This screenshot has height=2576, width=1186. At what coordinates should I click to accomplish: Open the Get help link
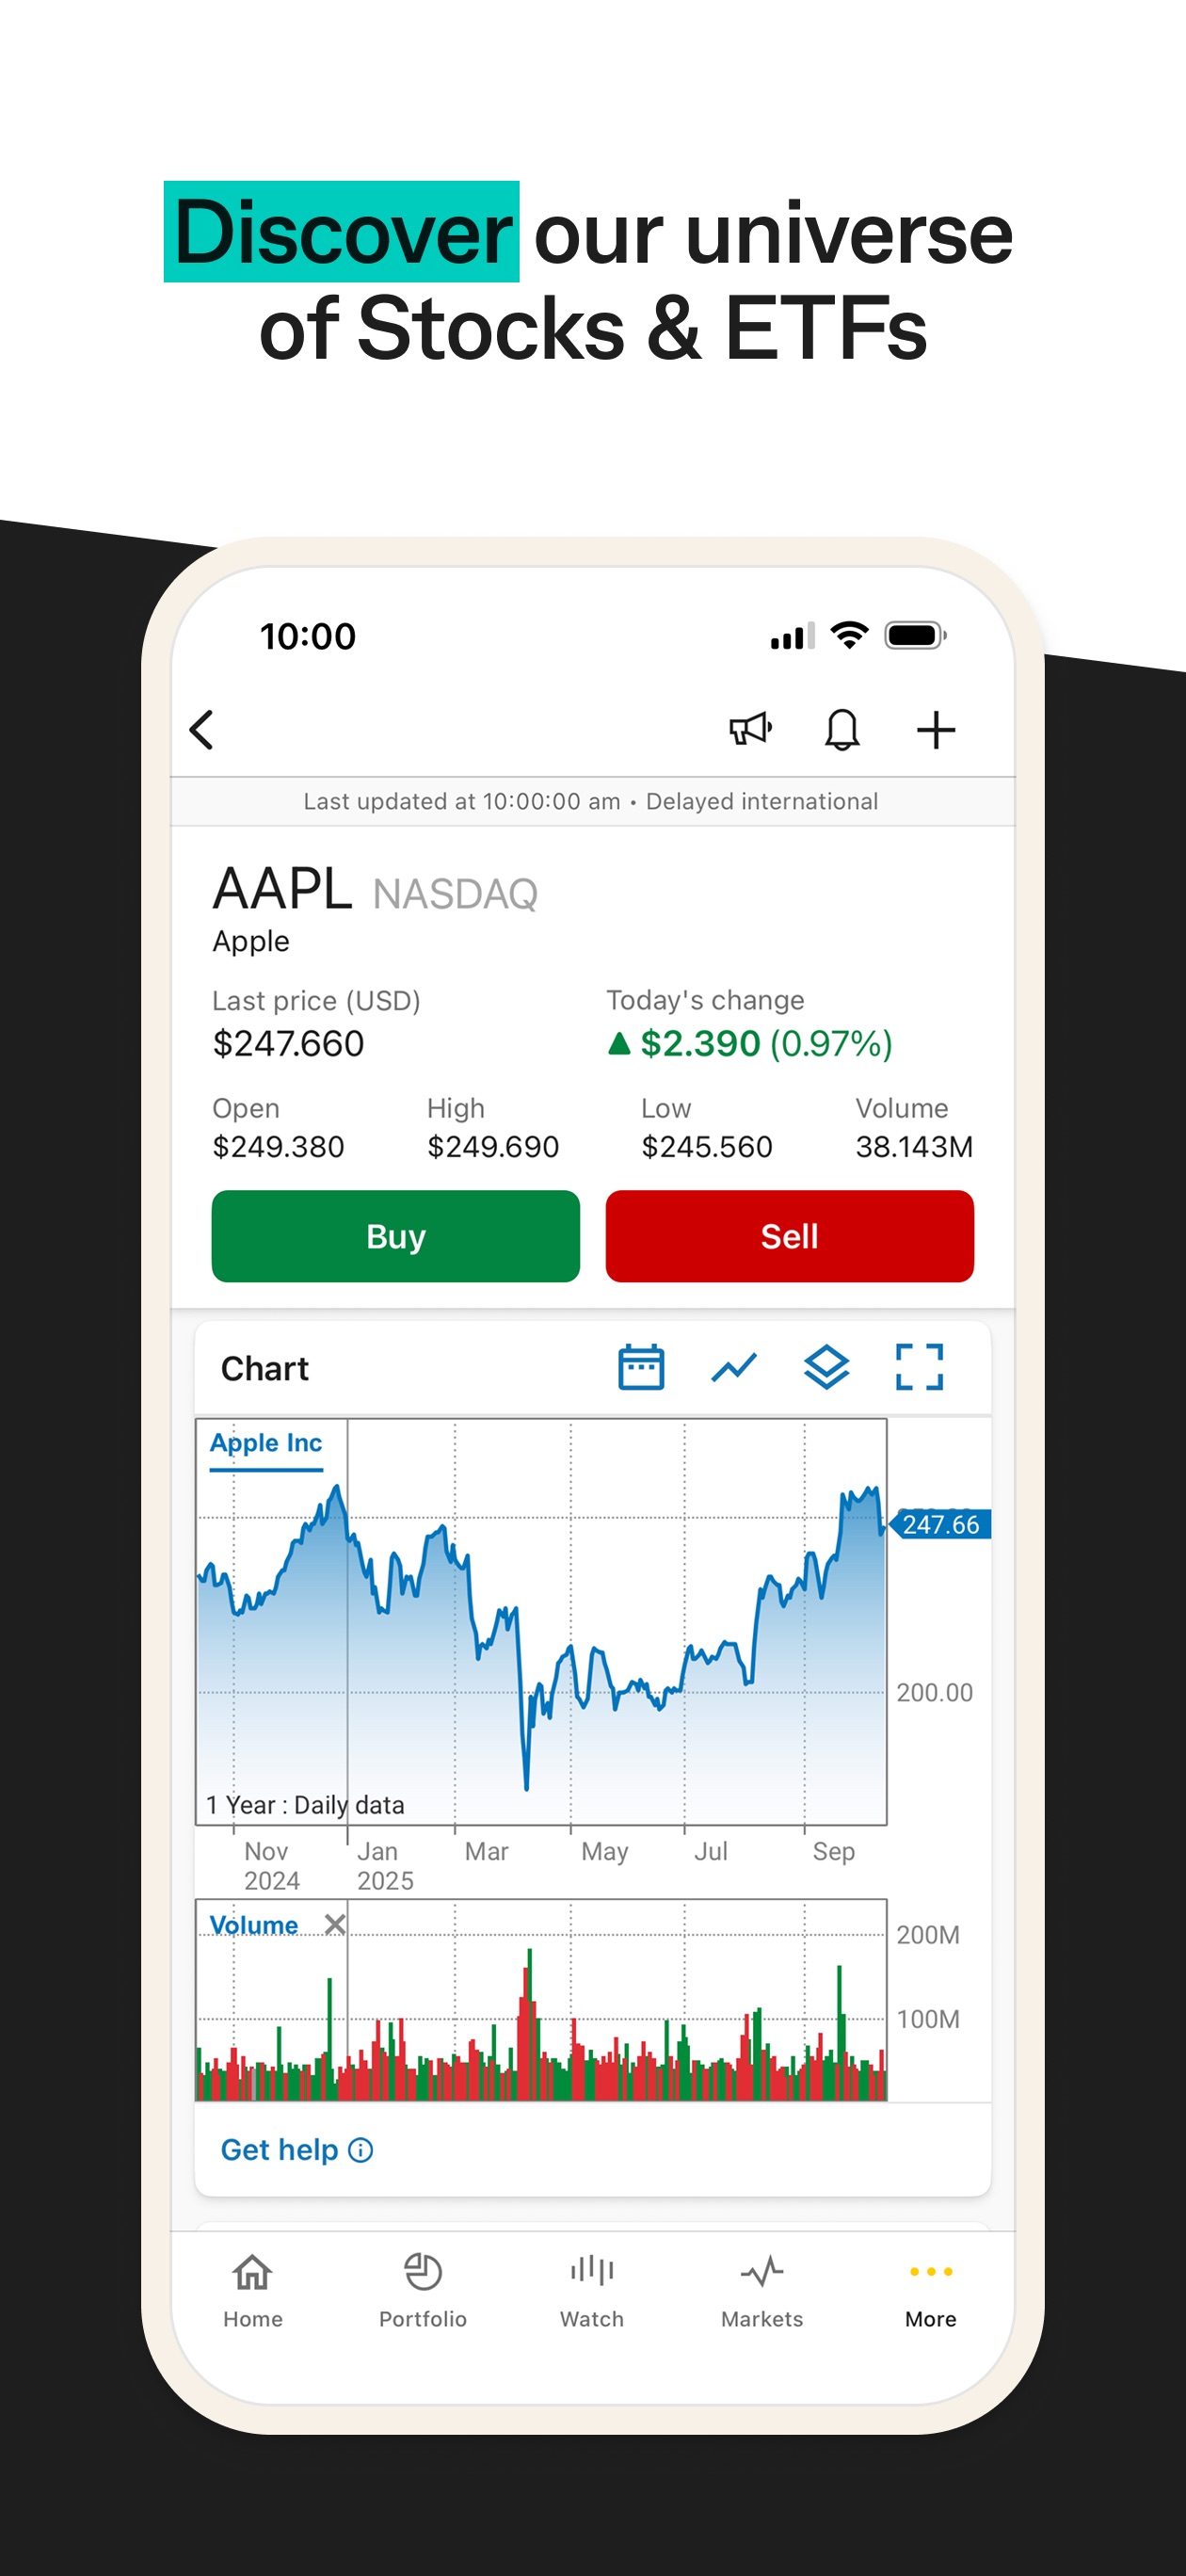[297, 2150]
